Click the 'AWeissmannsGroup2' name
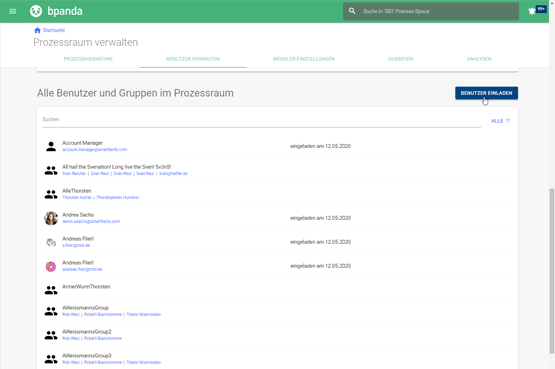The width and height of the screenshot is (555, 369). tap(87, 332)
